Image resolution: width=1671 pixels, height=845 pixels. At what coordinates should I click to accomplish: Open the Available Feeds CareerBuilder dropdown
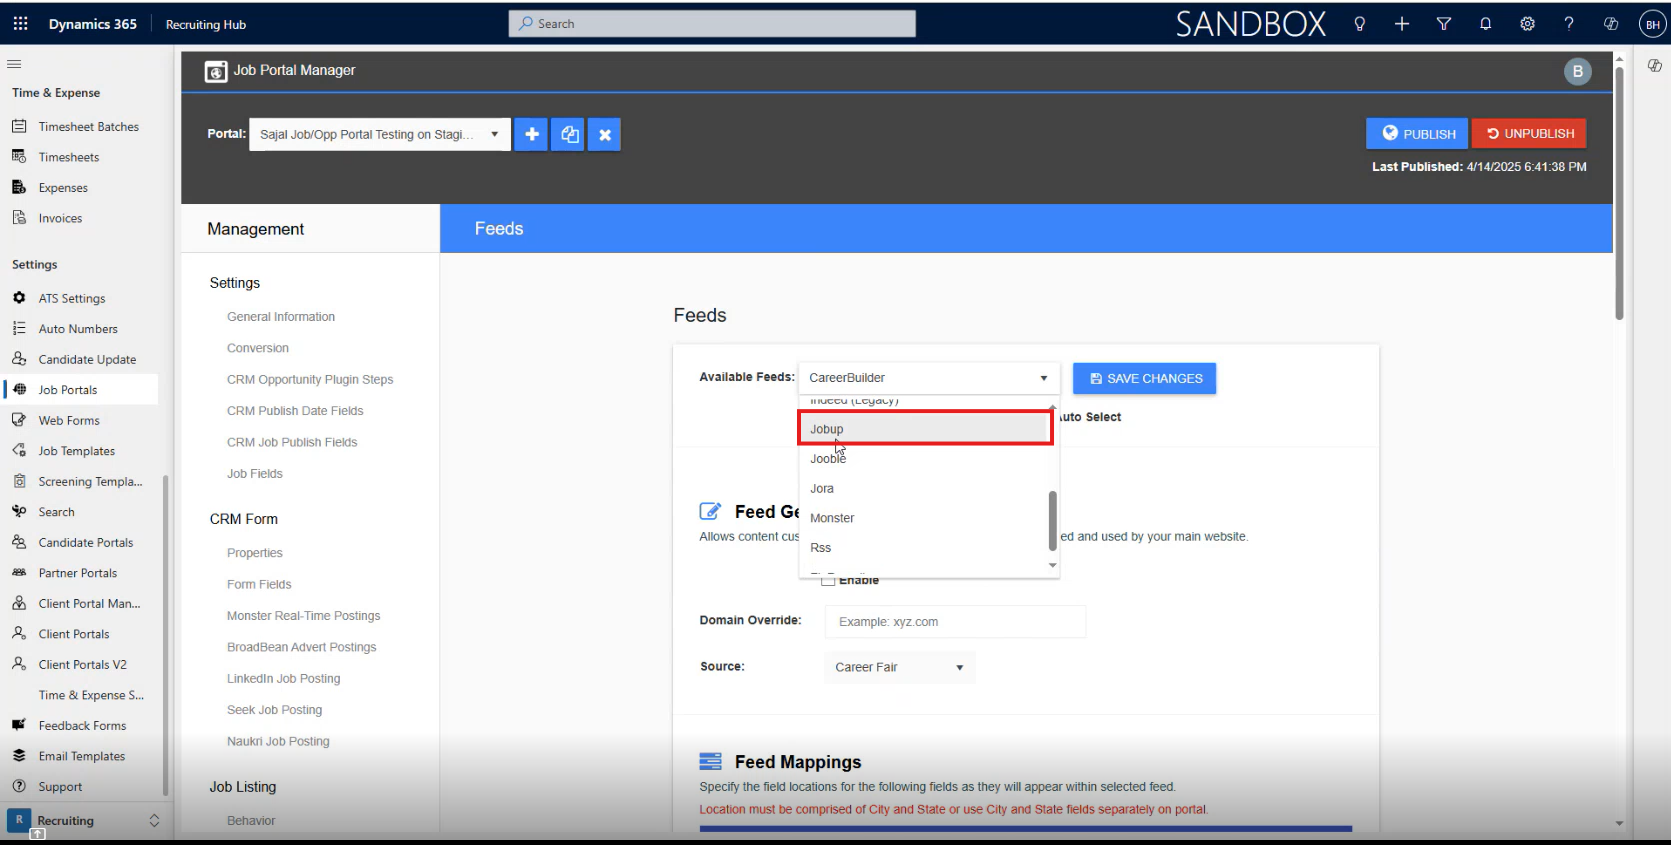tap(928, 378)
